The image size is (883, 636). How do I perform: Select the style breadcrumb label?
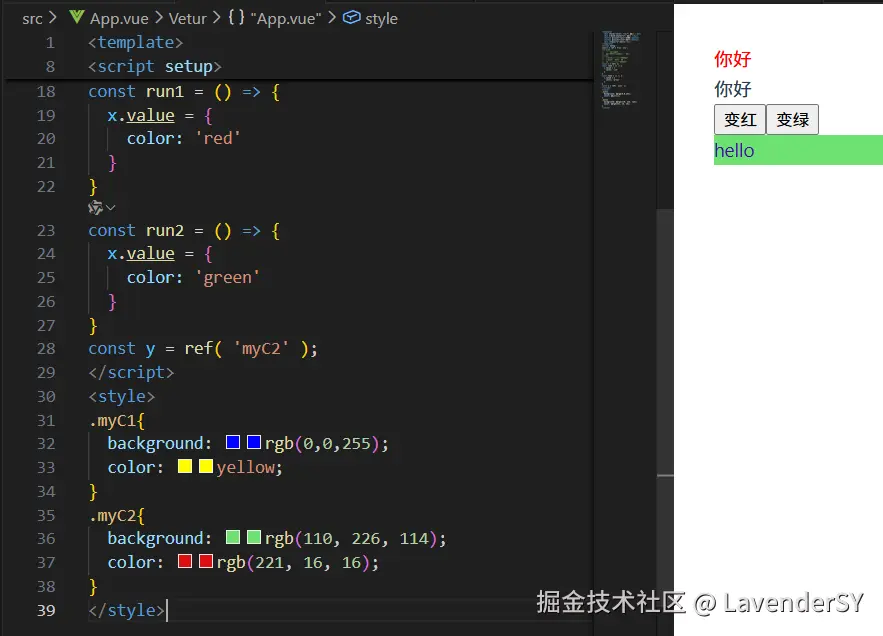click(381, 18)
